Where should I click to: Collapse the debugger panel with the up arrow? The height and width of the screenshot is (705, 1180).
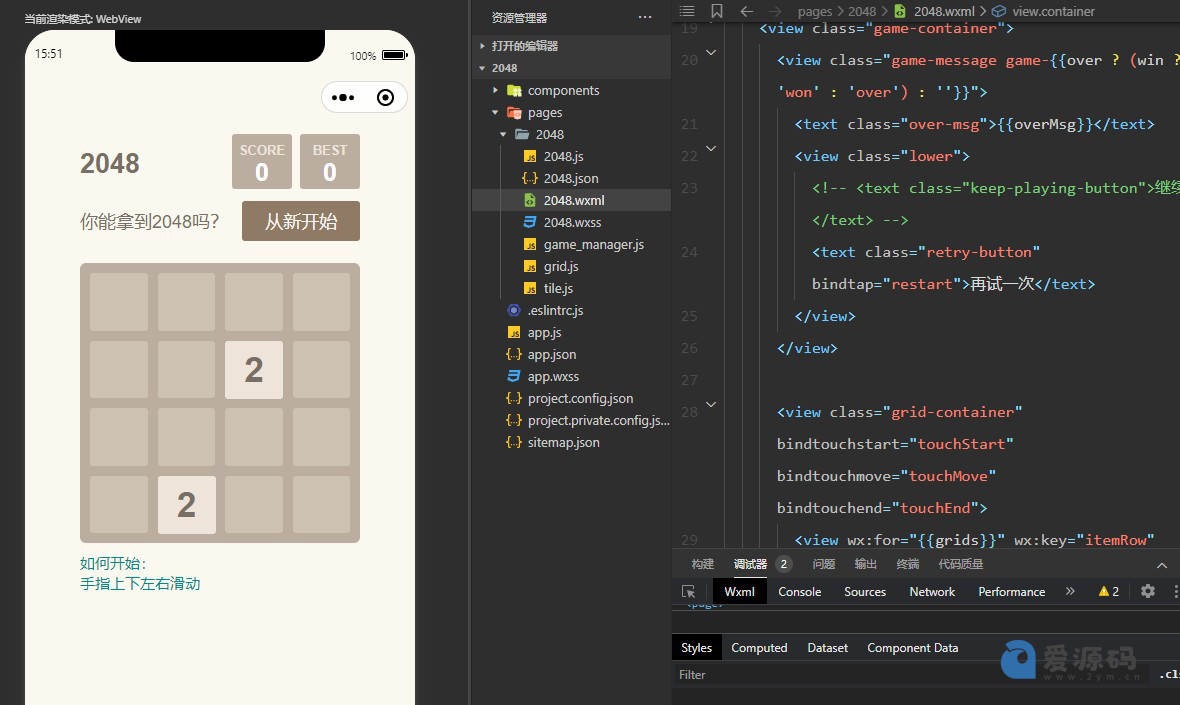(1162, 565)
